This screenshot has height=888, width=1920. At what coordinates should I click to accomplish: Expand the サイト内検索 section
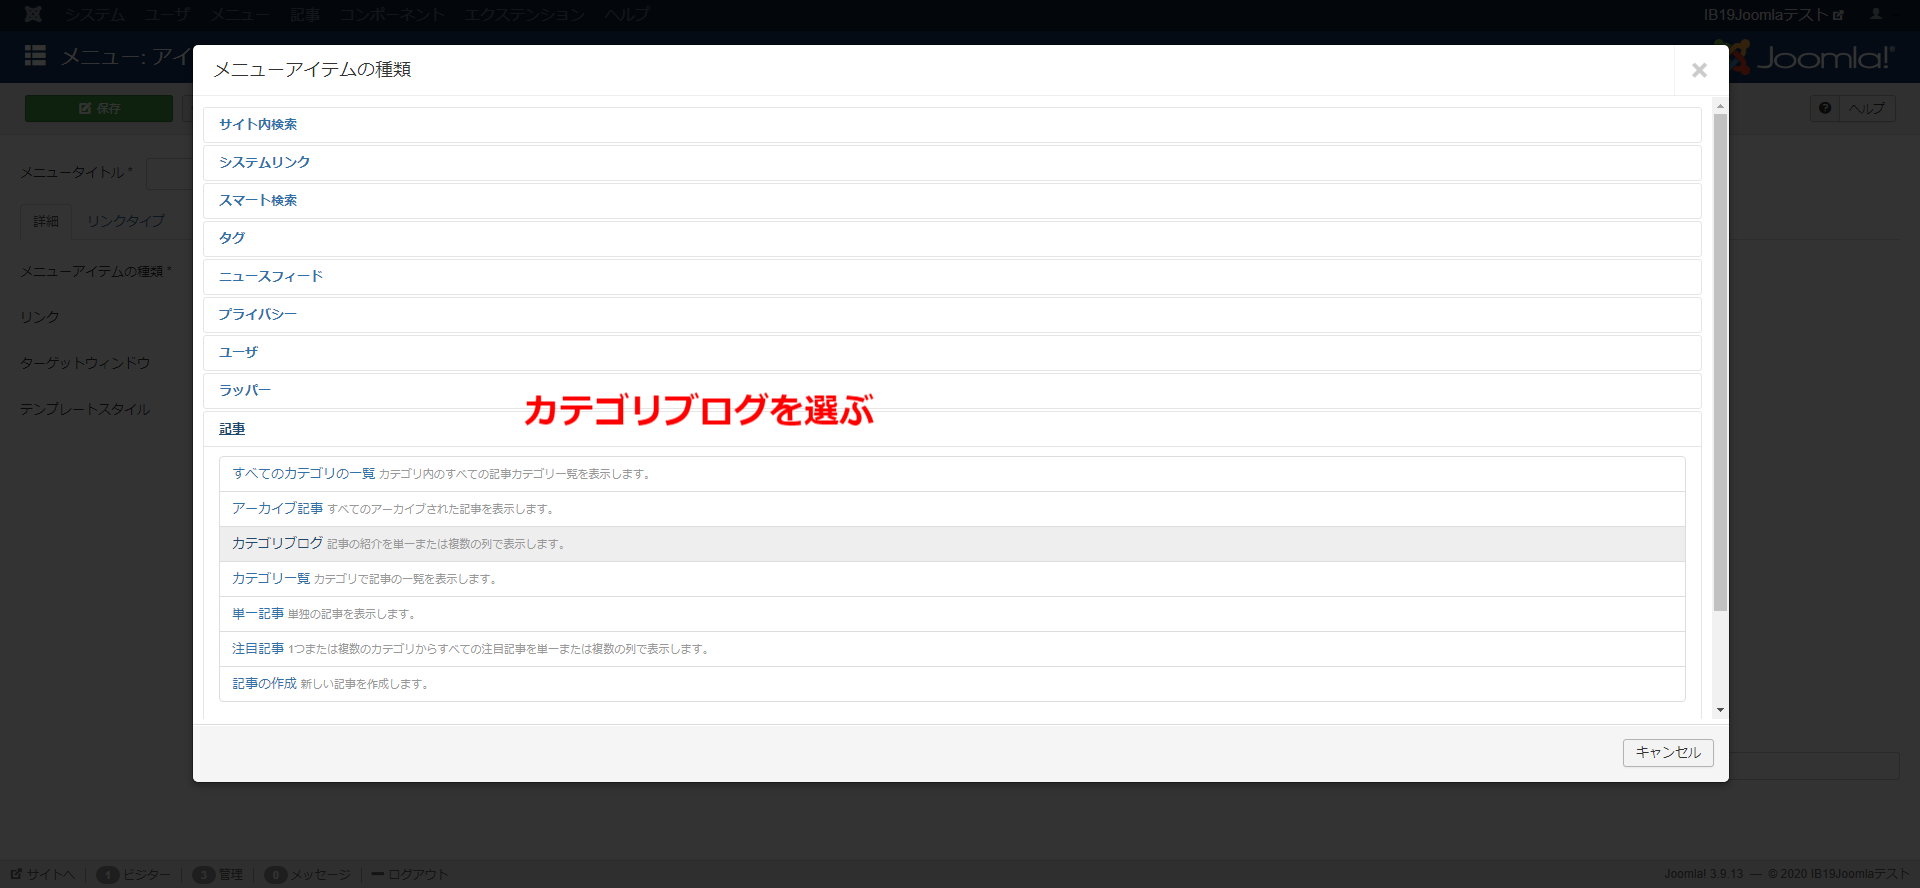pyautogui.click(x=258, y=124)
